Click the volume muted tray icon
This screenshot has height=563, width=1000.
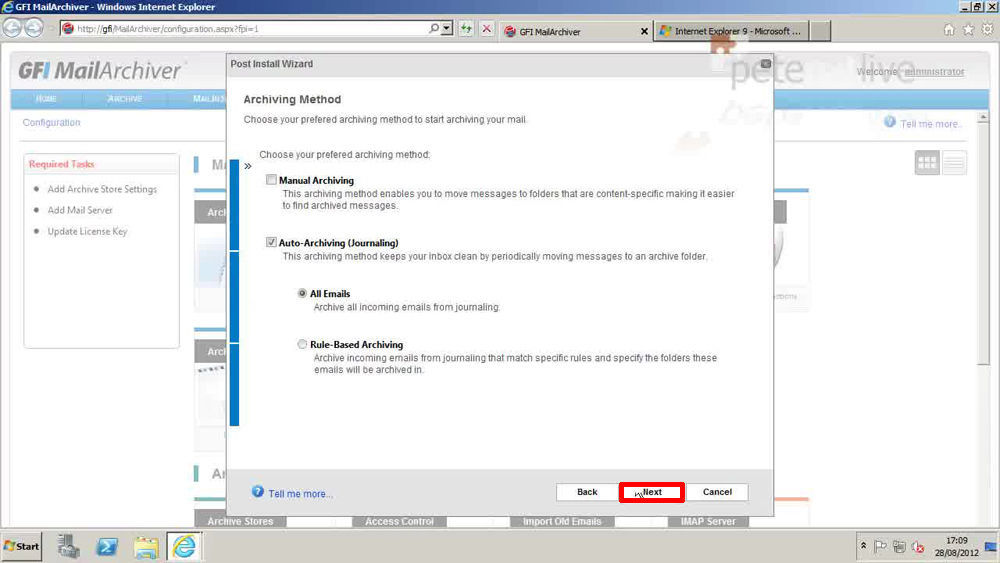point(918,546)
